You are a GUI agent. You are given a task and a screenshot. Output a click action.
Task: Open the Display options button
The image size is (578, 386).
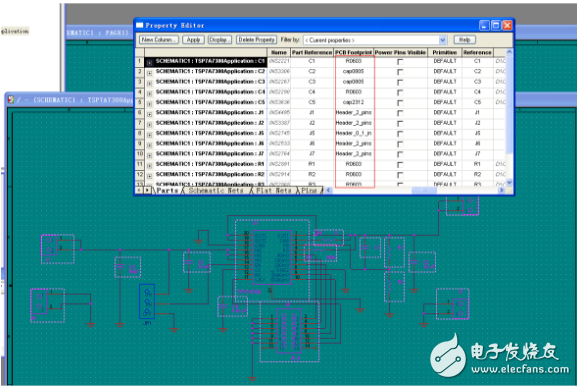[x=220, y=40]
